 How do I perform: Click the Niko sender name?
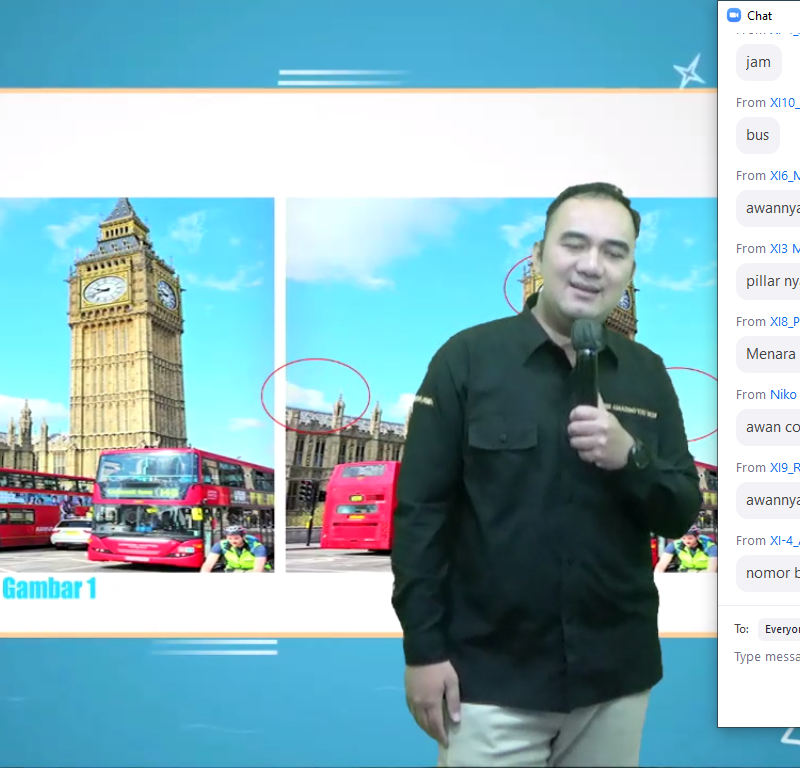tap(783, 394)
